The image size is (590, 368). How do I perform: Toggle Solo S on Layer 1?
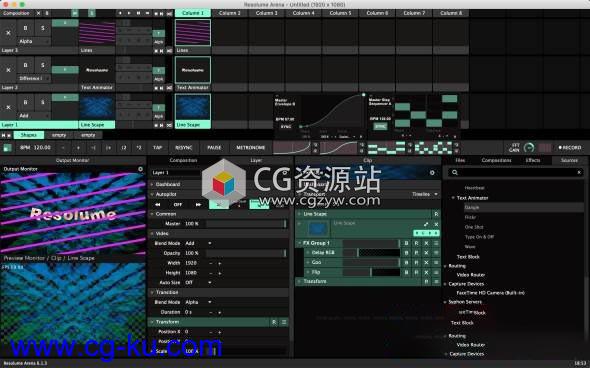click(43, 102)
